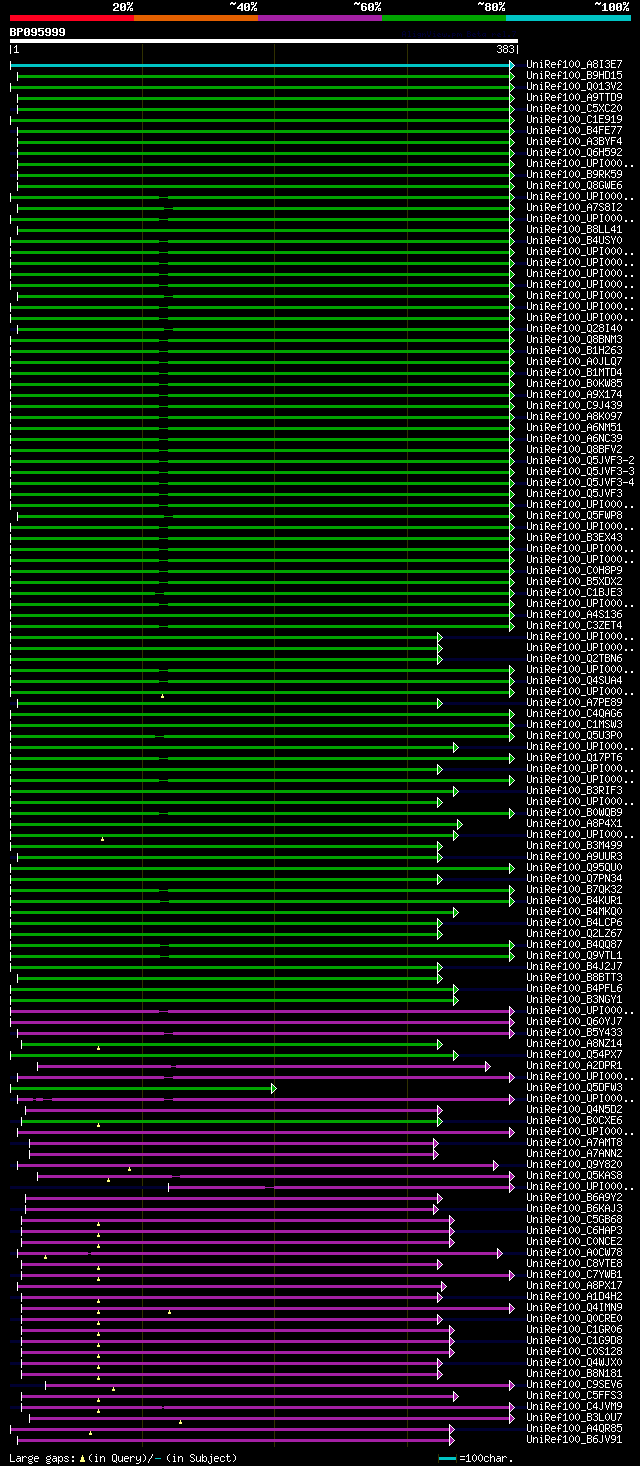Open hit UniRef100_A3BYF4
Image resolution: width=640 pixels, height=1466 pixels.
(x=574, y=141)
